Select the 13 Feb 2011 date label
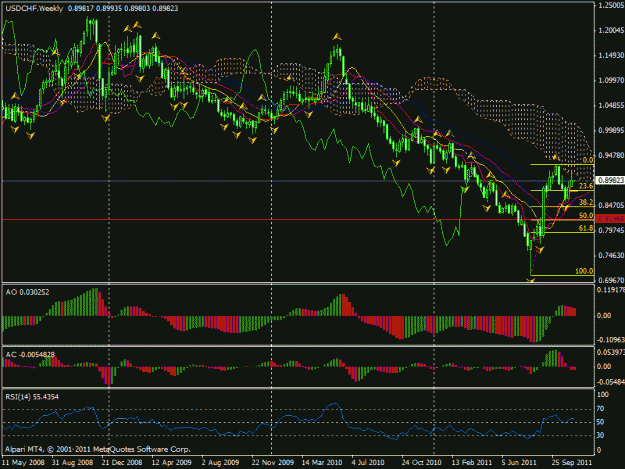The width and height of the screenshot is (625, 469). click(x=472, y=463)
